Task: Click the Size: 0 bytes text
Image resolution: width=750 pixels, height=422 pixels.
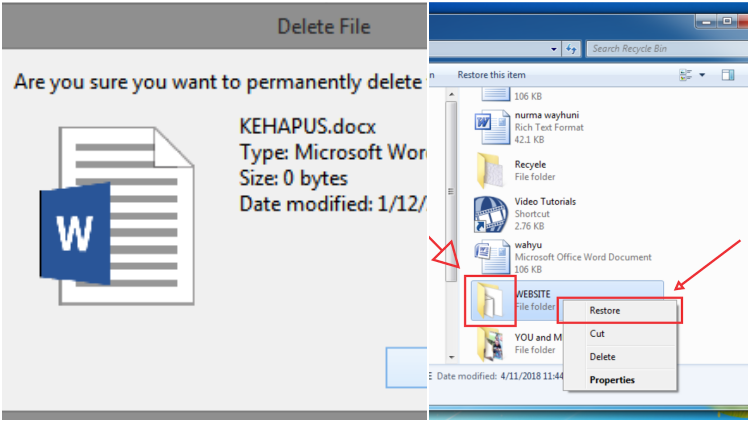Action: [x=293, y=178]
